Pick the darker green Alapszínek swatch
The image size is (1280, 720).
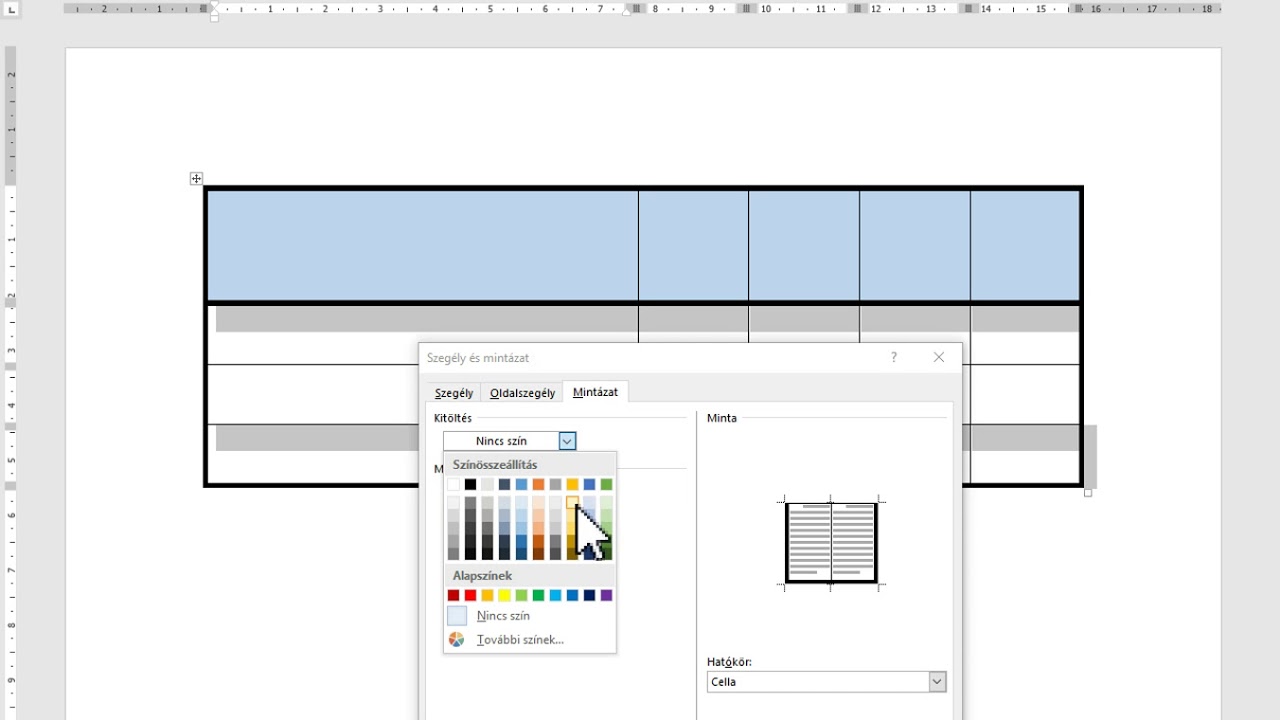(539, 595)
